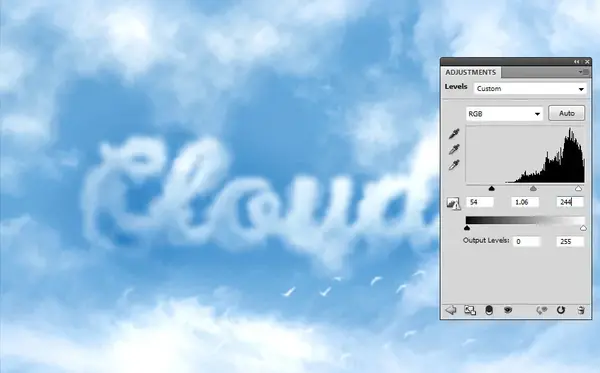This screenshot has width=600, height=373.
Task: Reset Levels to adjustment defaults
Action: (561, 310)
